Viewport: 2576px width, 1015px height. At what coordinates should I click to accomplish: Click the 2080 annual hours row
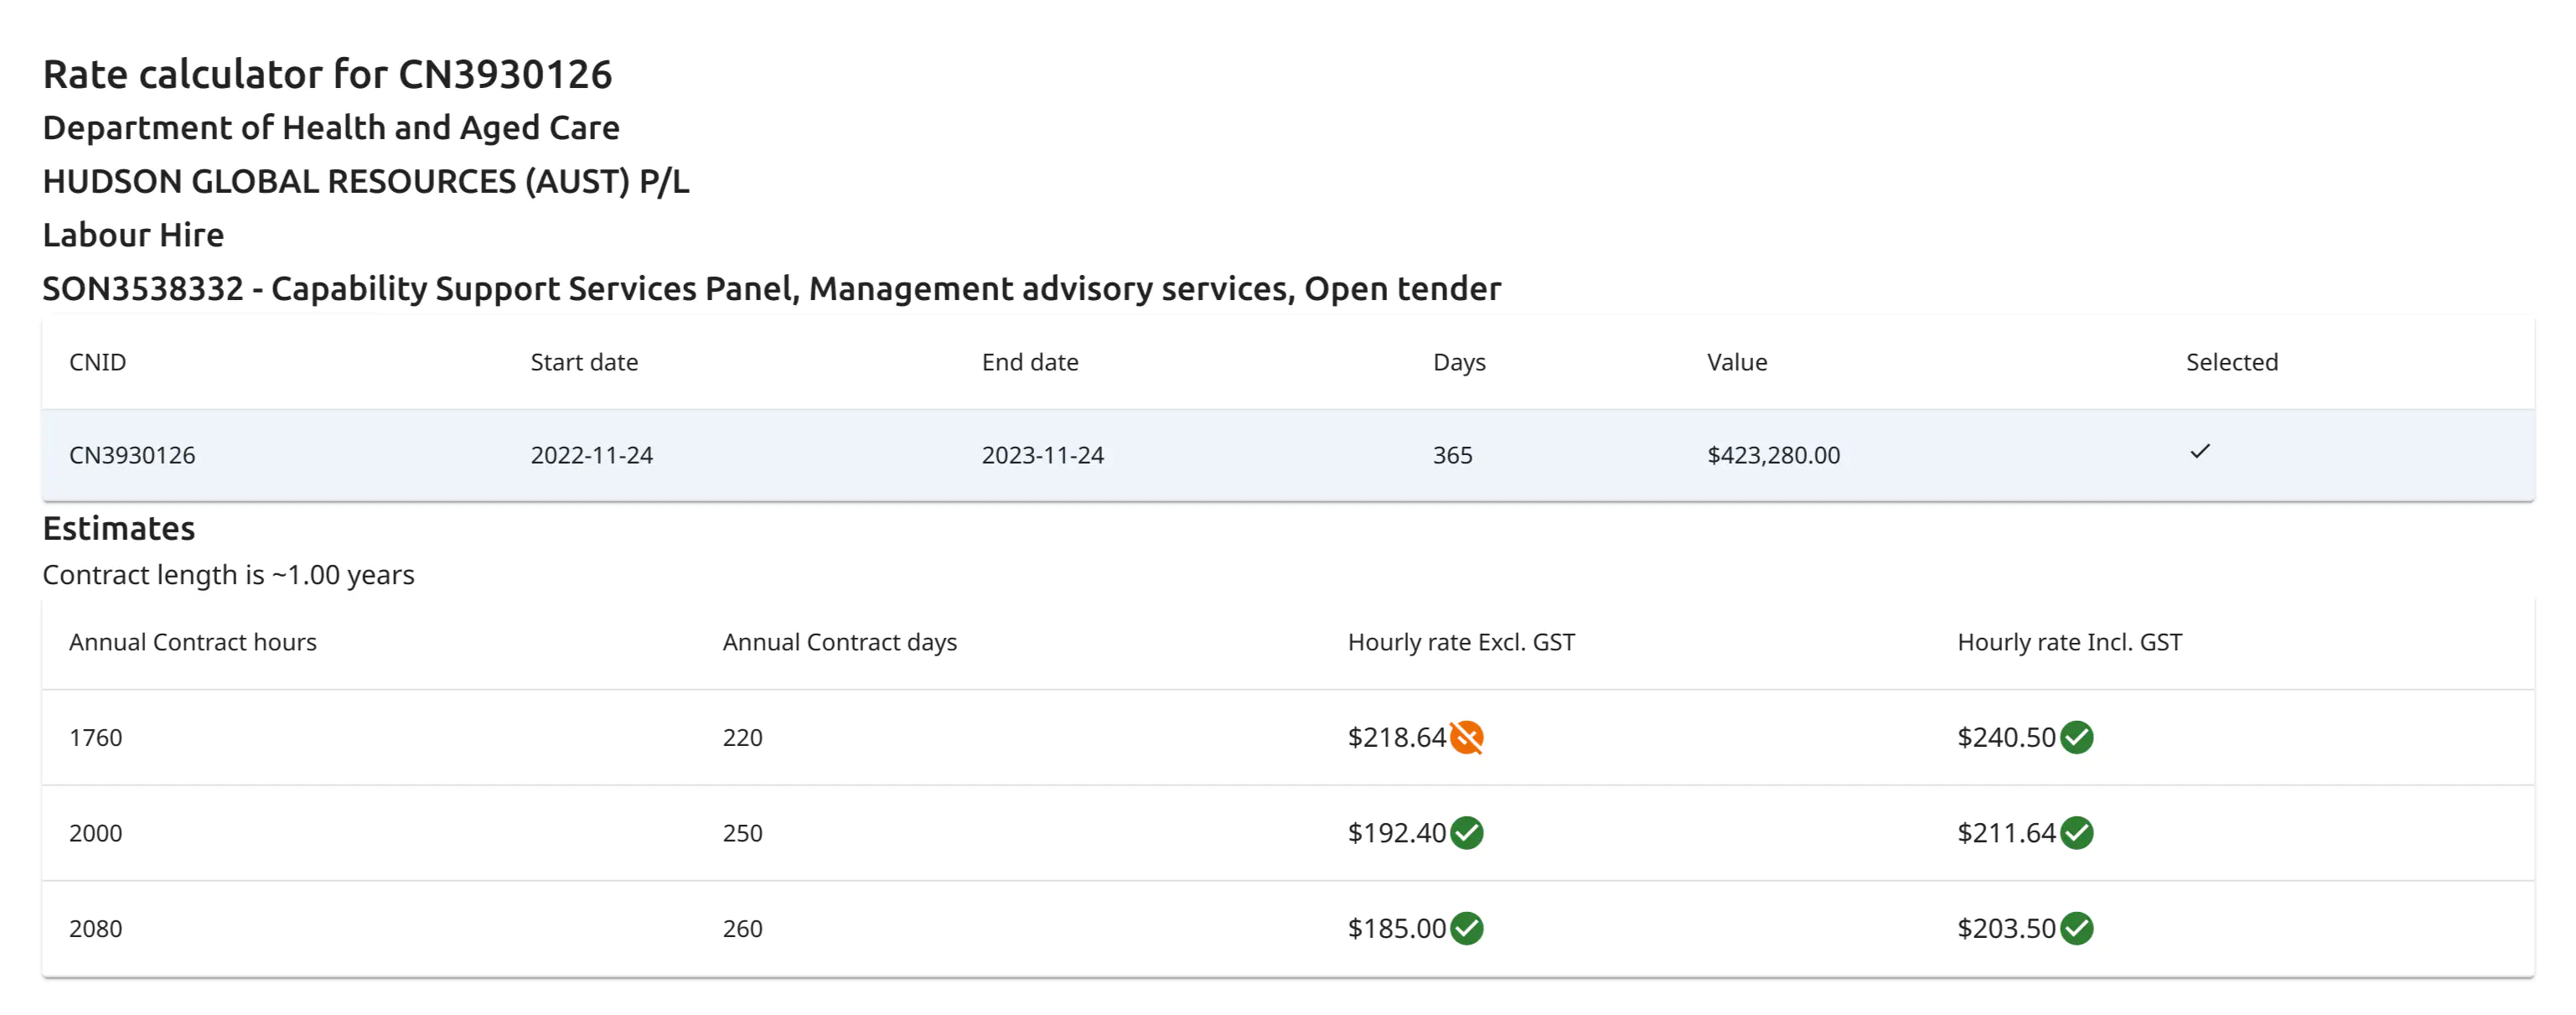[x=96, y=928]
